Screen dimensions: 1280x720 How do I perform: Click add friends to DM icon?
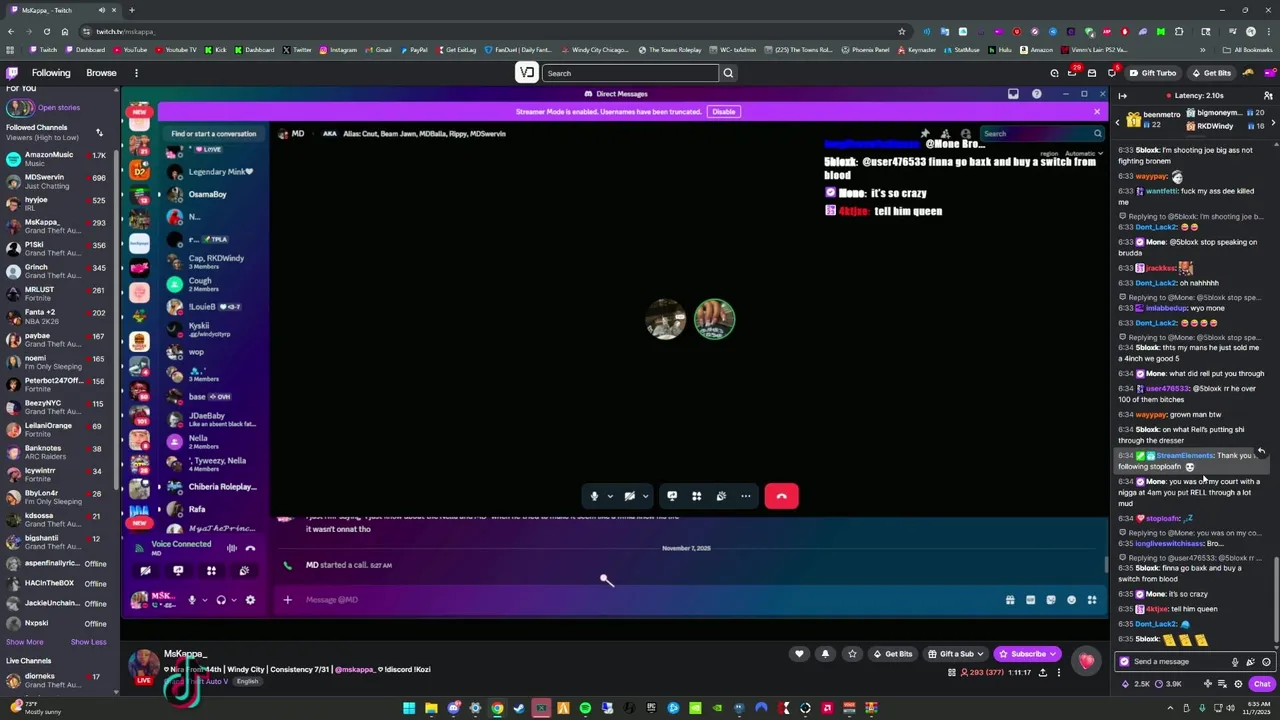(x=945, y=133)
